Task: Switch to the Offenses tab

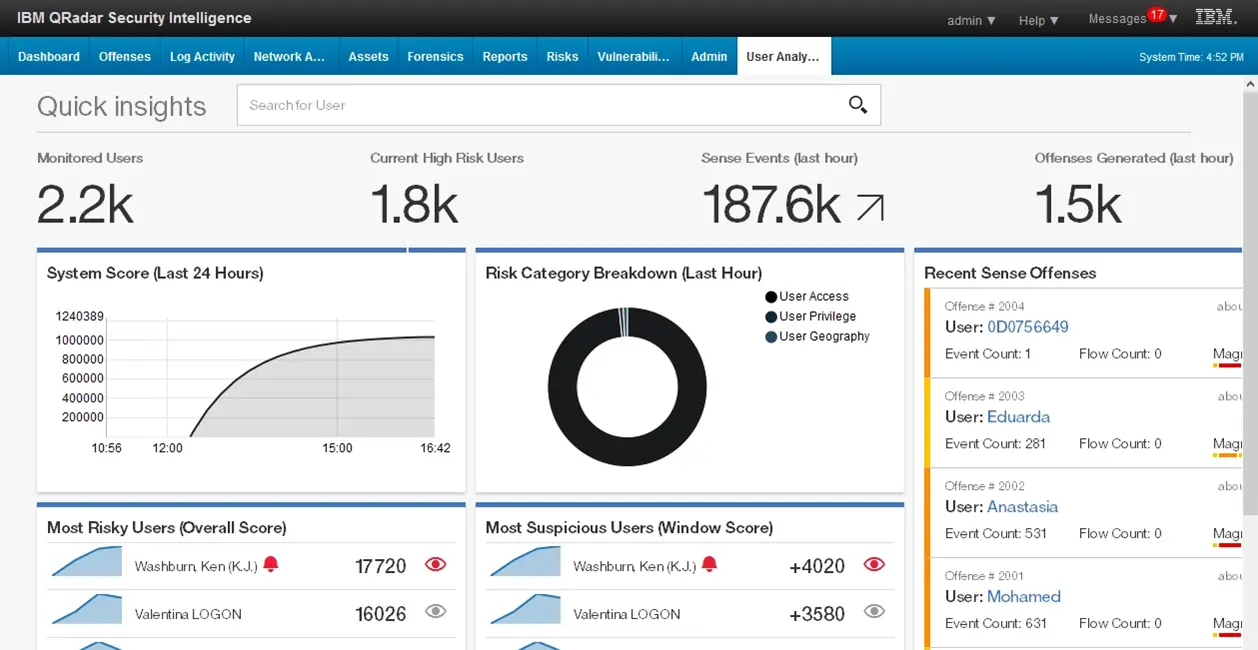Action: pyautogui.click(x=124, y=57)
